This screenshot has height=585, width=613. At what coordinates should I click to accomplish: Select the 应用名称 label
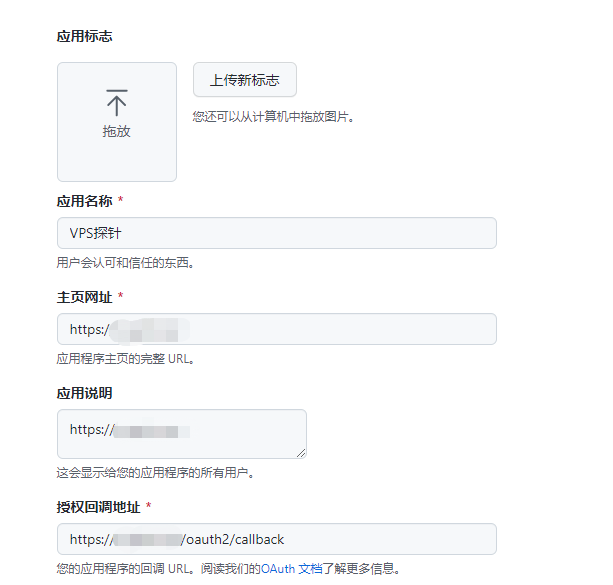tap(84, 201)
